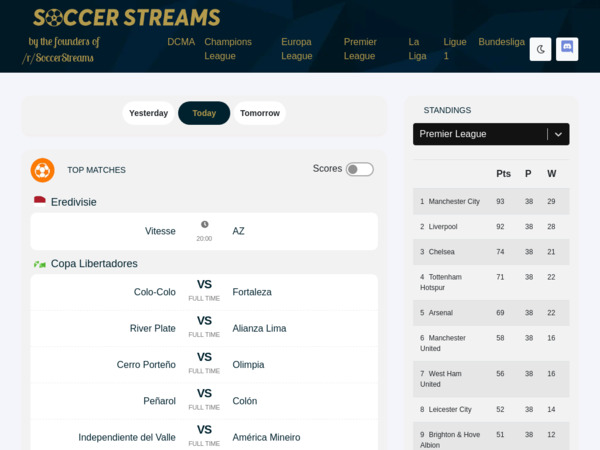Click Manchester City's 93 points value
The width and height of the screenshot is (600, 450).
pos(500,201)
